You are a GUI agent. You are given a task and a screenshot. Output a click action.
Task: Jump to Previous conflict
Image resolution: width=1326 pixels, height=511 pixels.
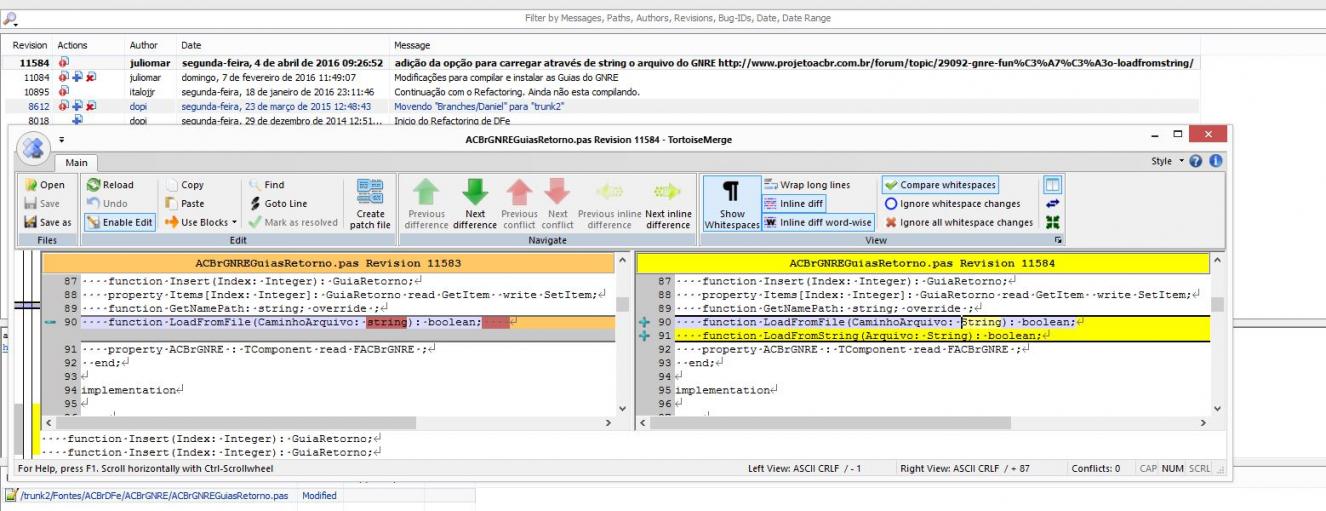519,204
